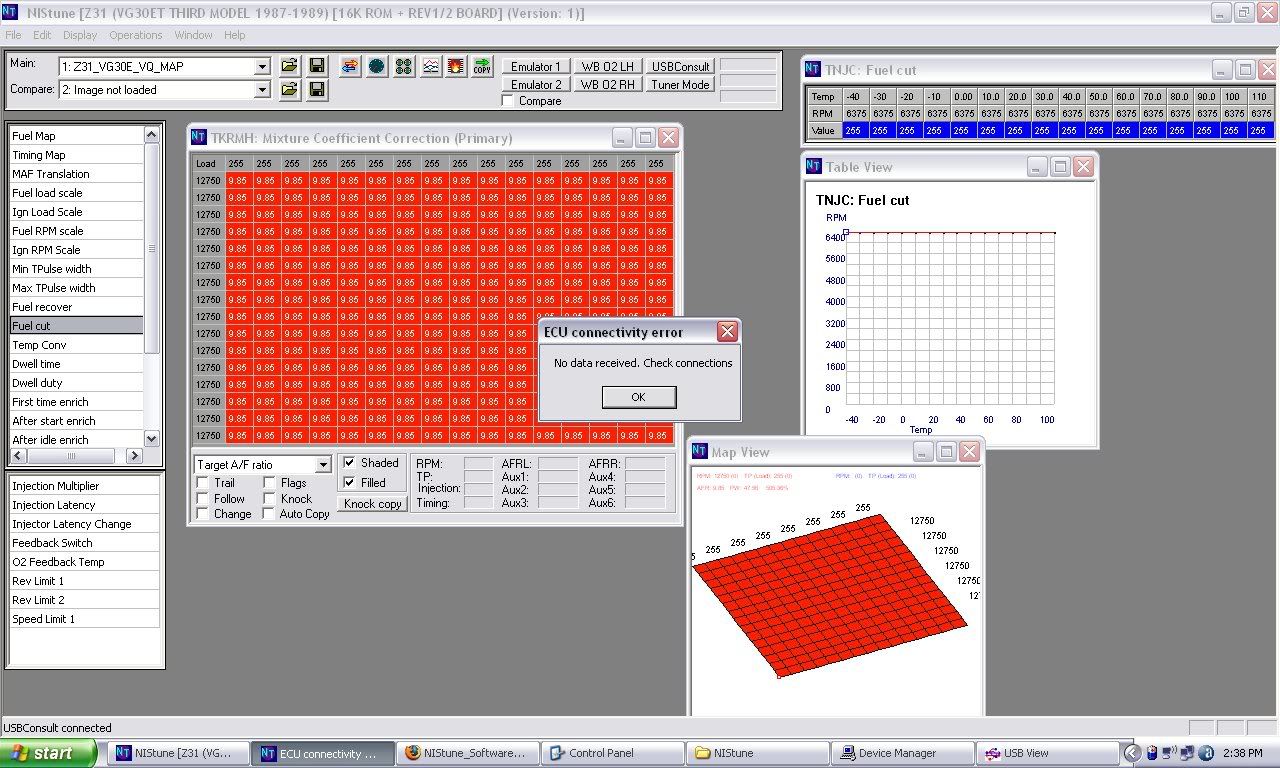This screenshot has height=768, width=1280.
Task: Enable the Trail checkbox
Action: pyautogui.click(x=203, y=483)
